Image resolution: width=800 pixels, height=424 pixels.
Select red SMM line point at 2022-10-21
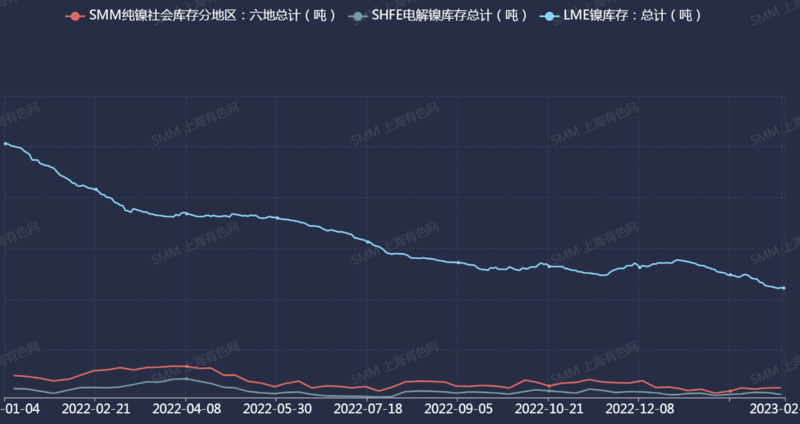pos(549,386)
